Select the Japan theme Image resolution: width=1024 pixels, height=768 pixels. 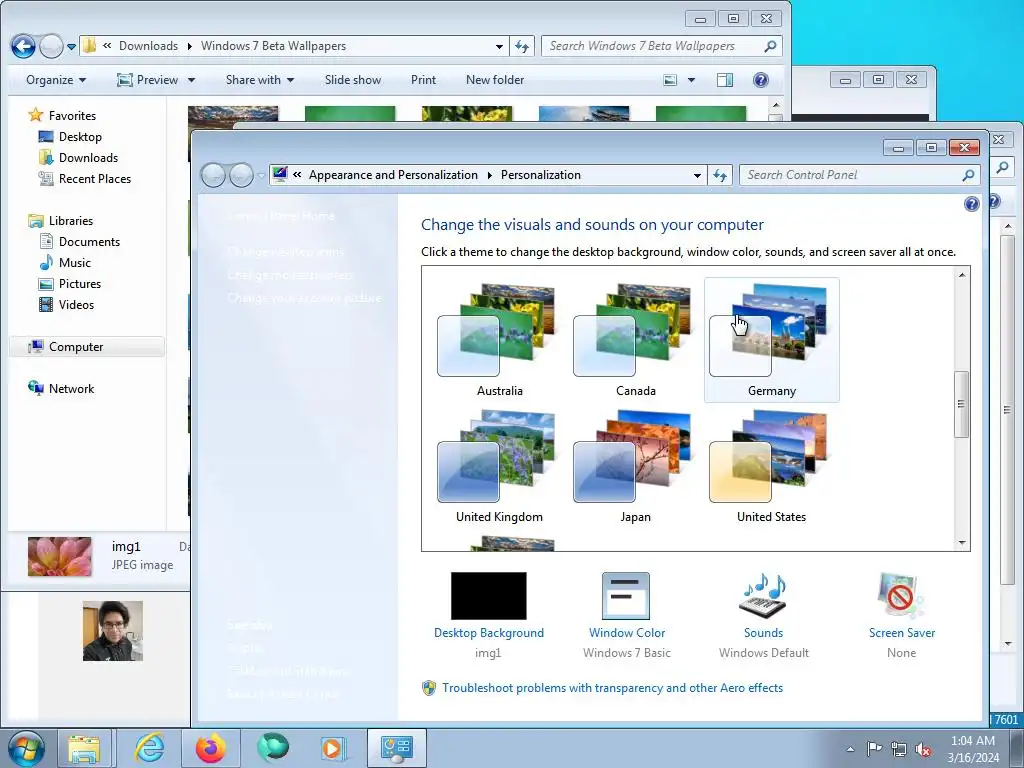tap(635, 466)
